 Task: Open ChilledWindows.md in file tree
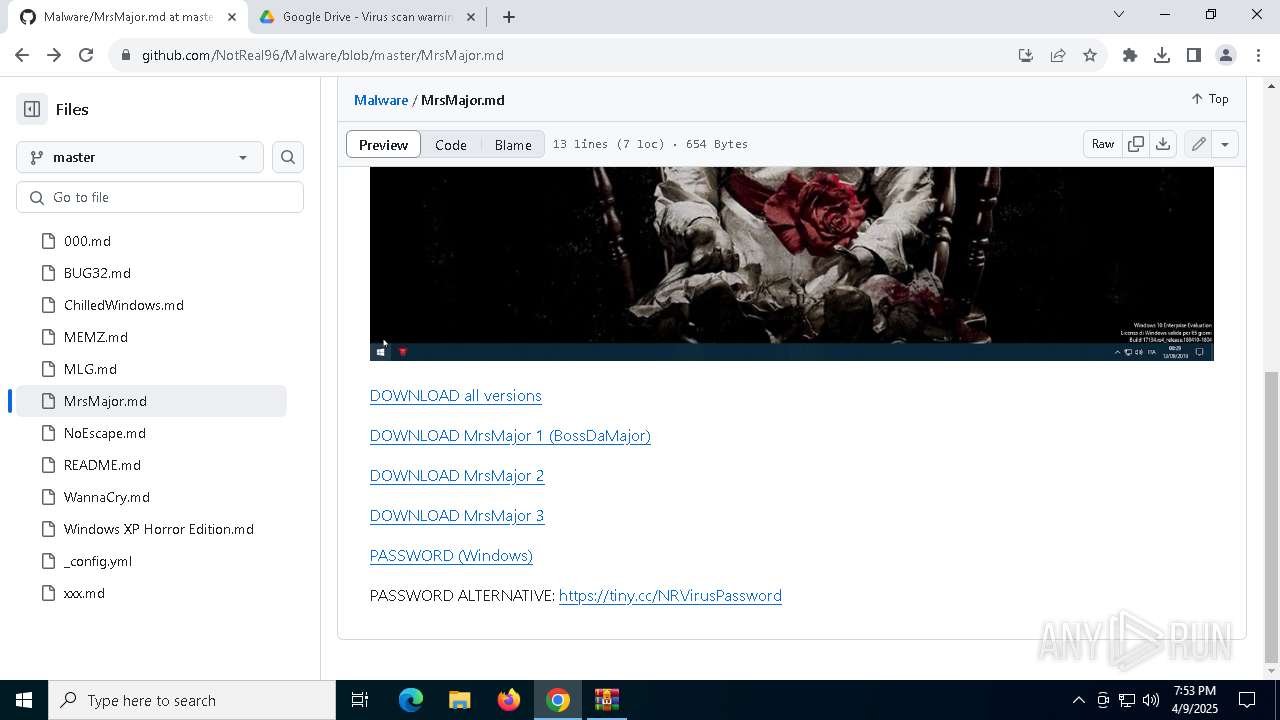point(123,305)
